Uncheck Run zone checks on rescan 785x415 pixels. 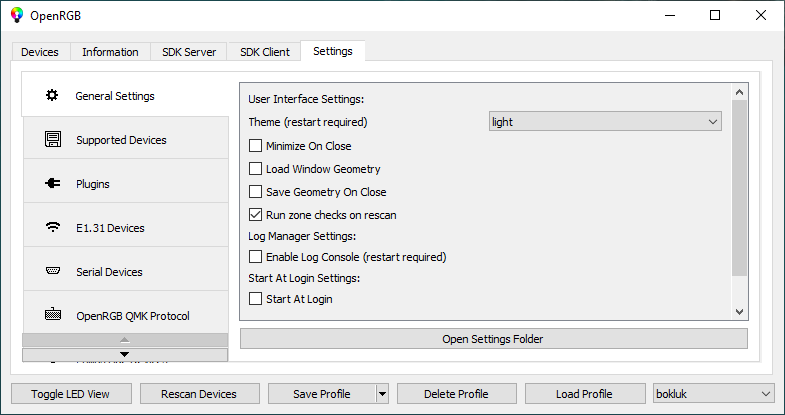pos(255,215)
